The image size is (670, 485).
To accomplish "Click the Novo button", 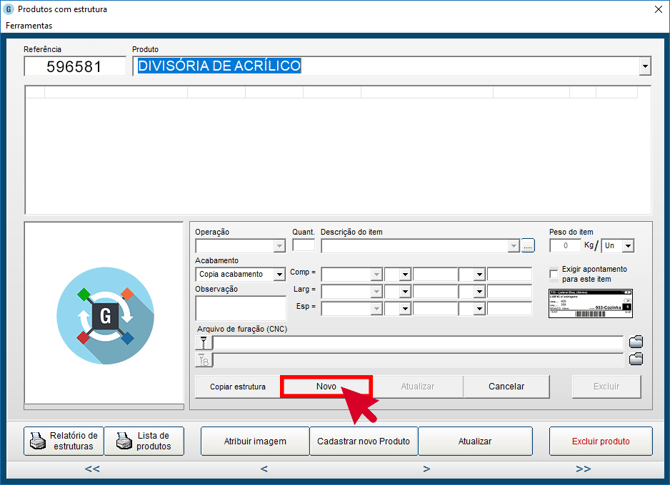I will (x=326, y=386).
